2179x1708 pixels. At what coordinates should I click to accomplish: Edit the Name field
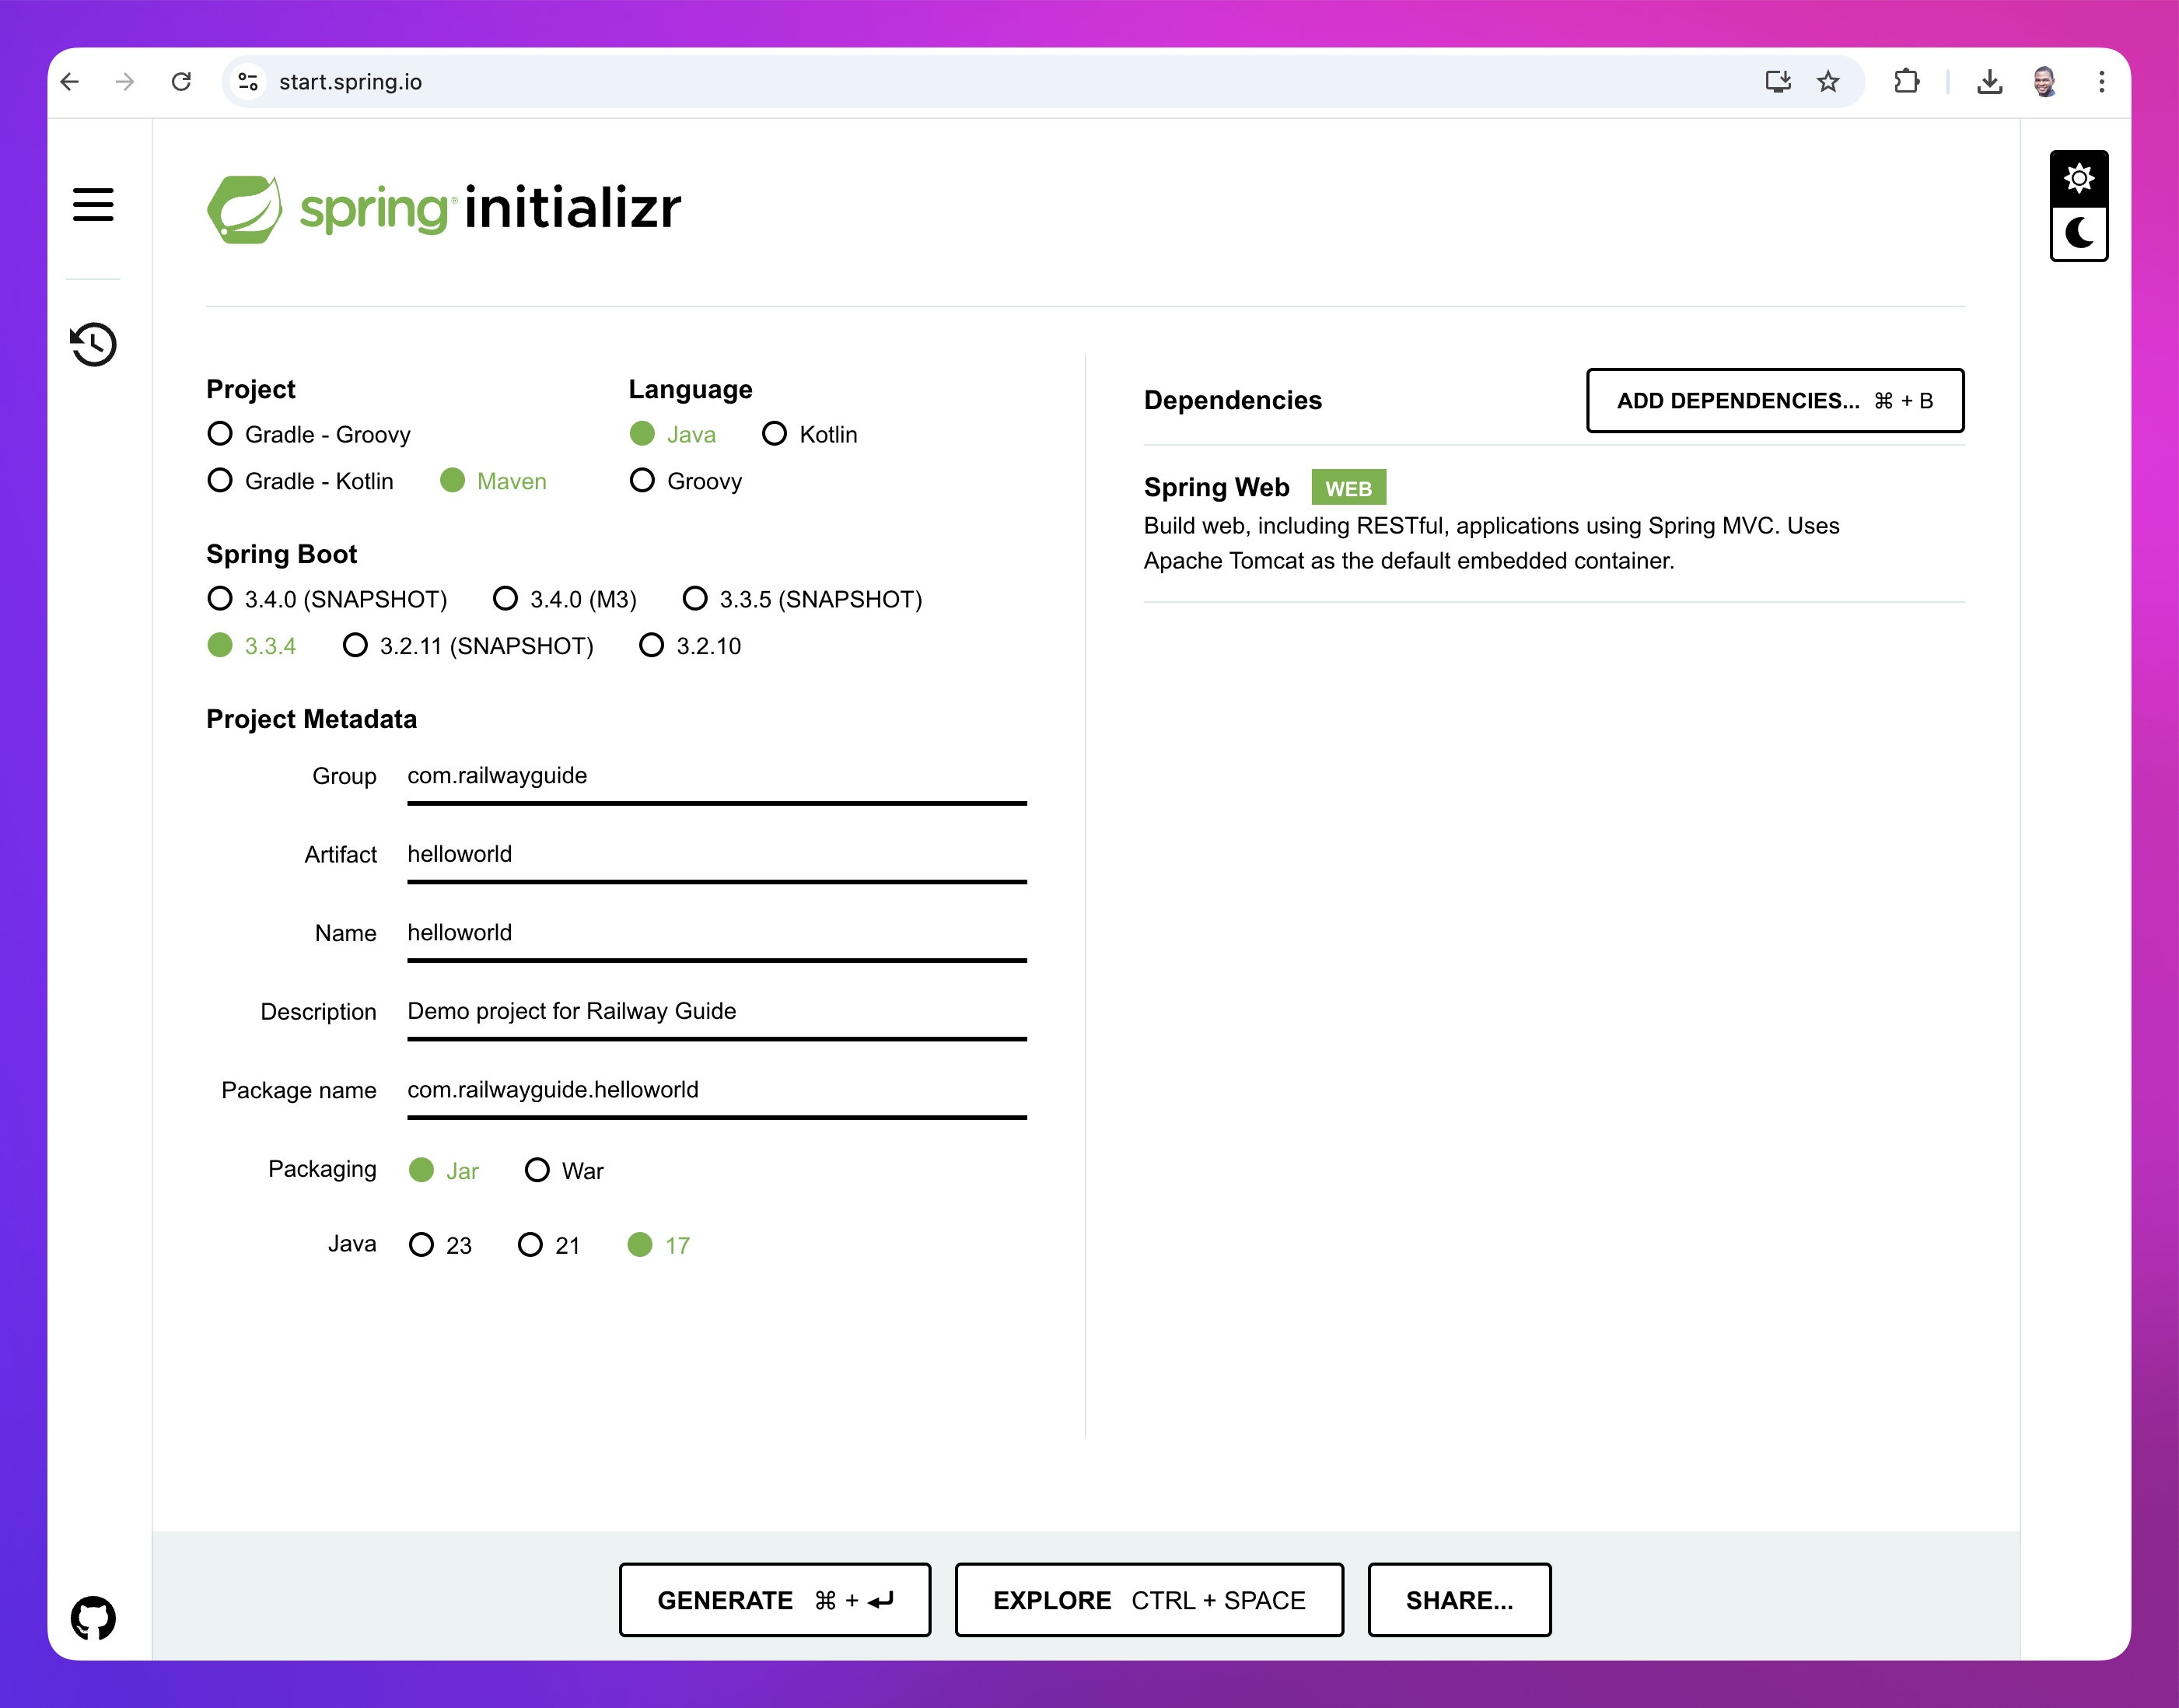coord(717,934)
